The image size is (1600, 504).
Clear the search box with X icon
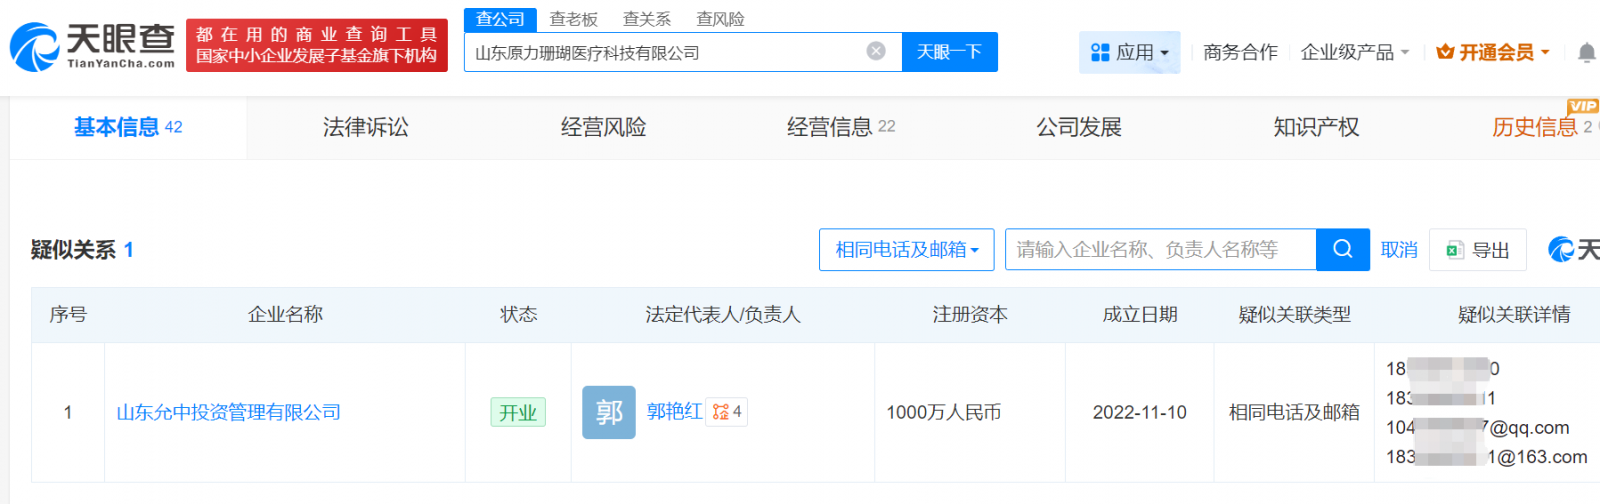pos(876,51)
